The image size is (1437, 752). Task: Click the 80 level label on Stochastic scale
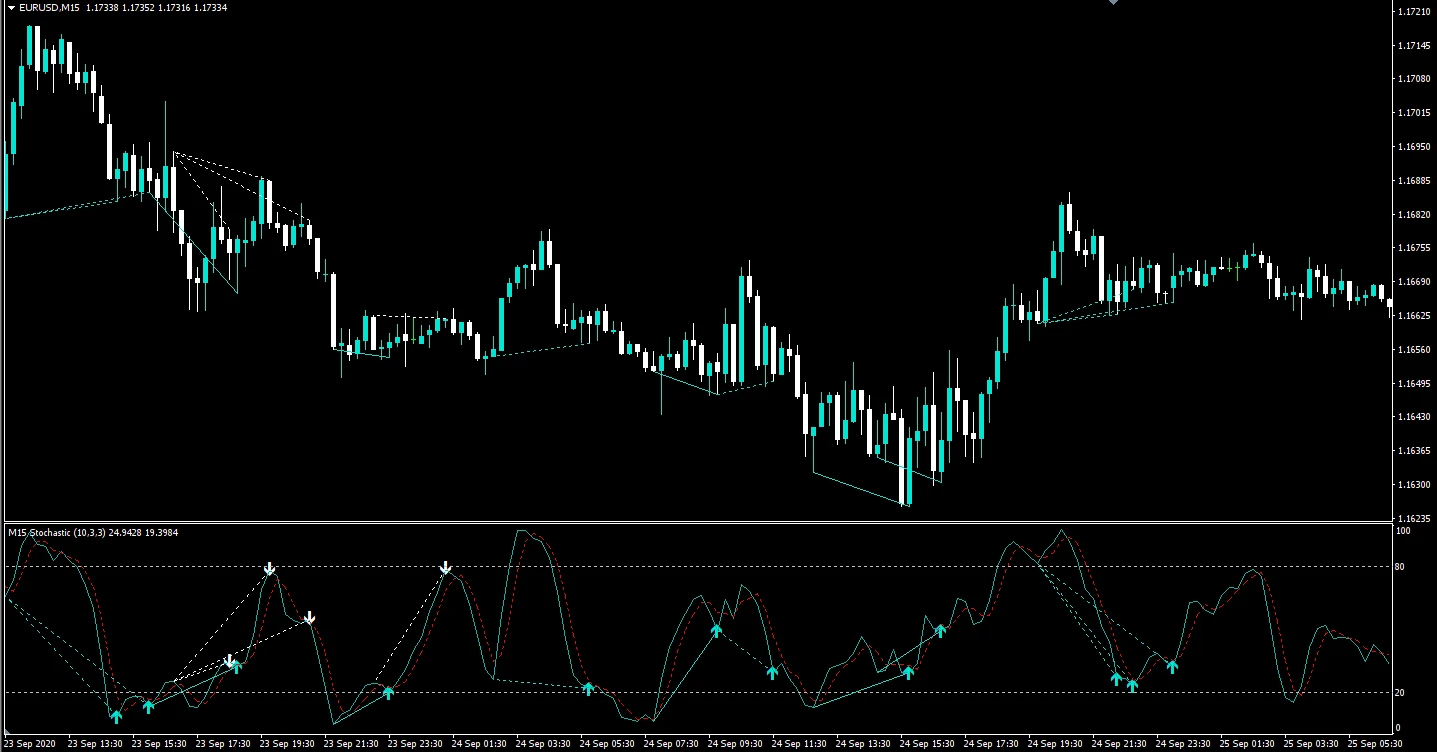(1402, 567)
